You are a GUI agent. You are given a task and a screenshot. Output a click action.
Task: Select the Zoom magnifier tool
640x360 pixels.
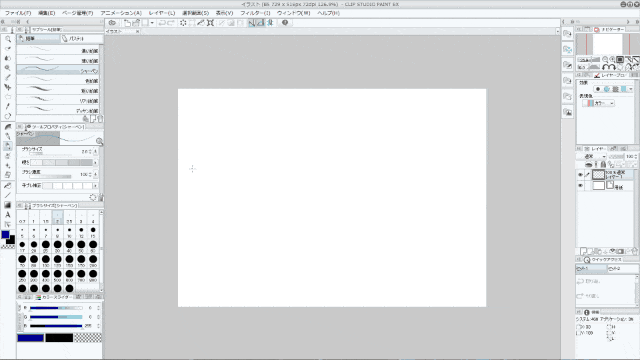point(8,39)
